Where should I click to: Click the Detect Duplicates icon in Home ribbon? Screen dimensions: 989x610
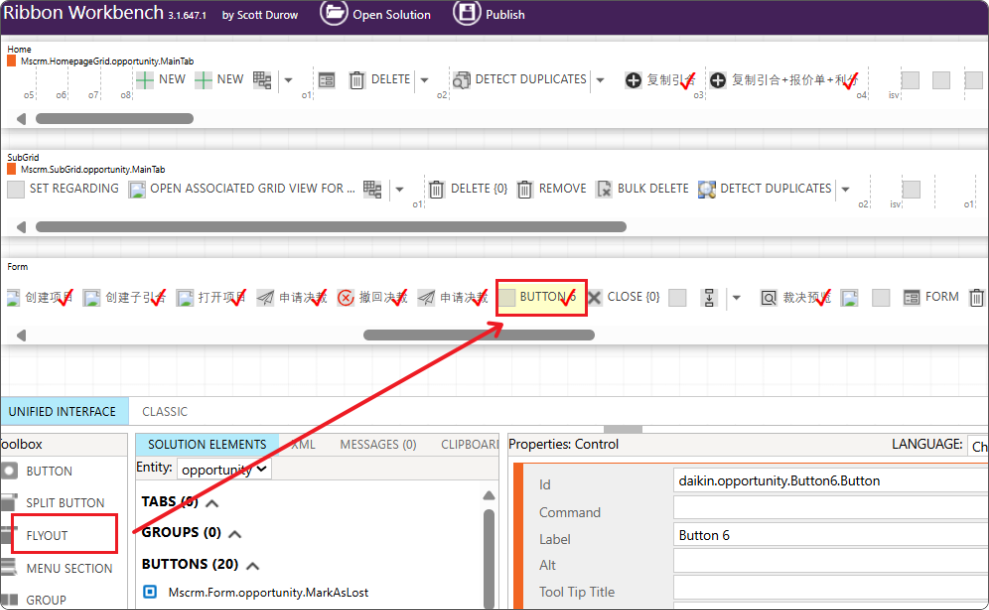461,80
